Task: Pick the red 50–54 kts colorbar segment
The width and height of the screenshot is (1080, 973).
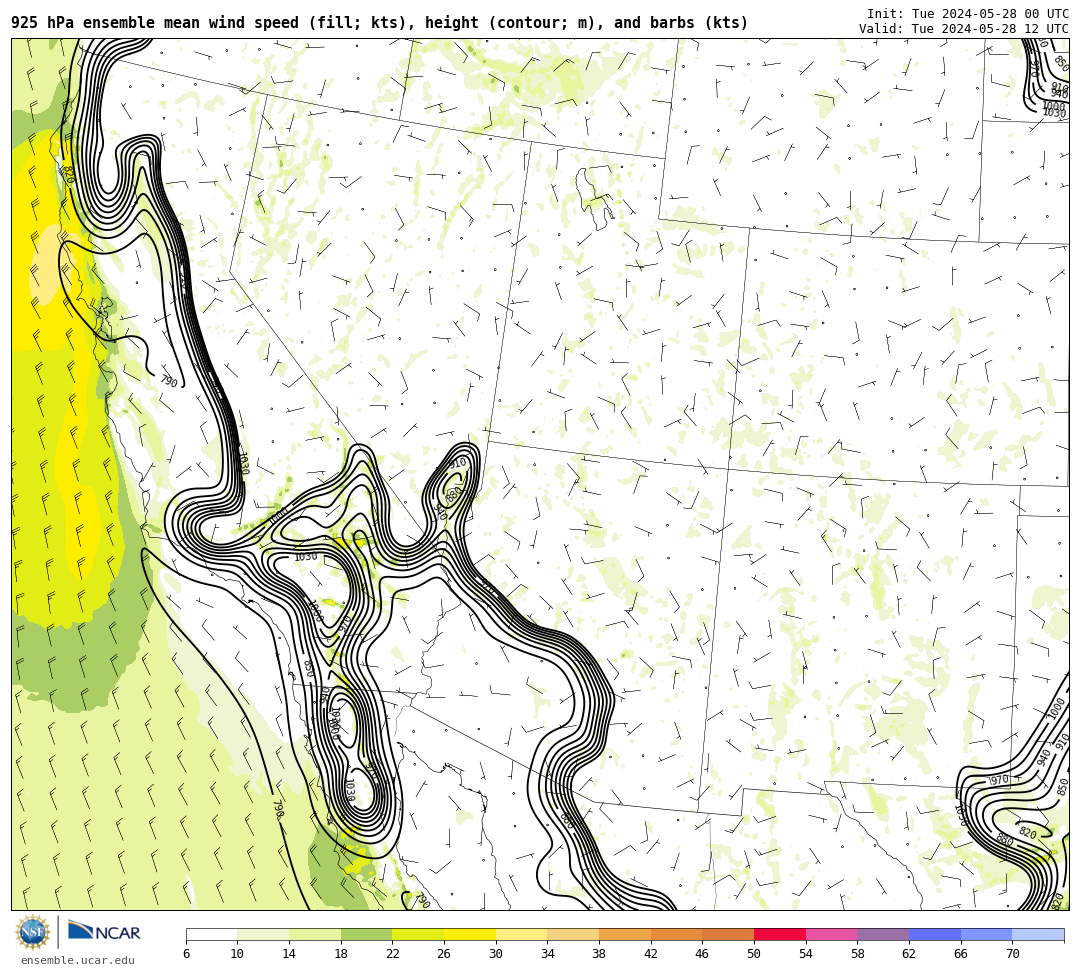Action: click(780, 934)
